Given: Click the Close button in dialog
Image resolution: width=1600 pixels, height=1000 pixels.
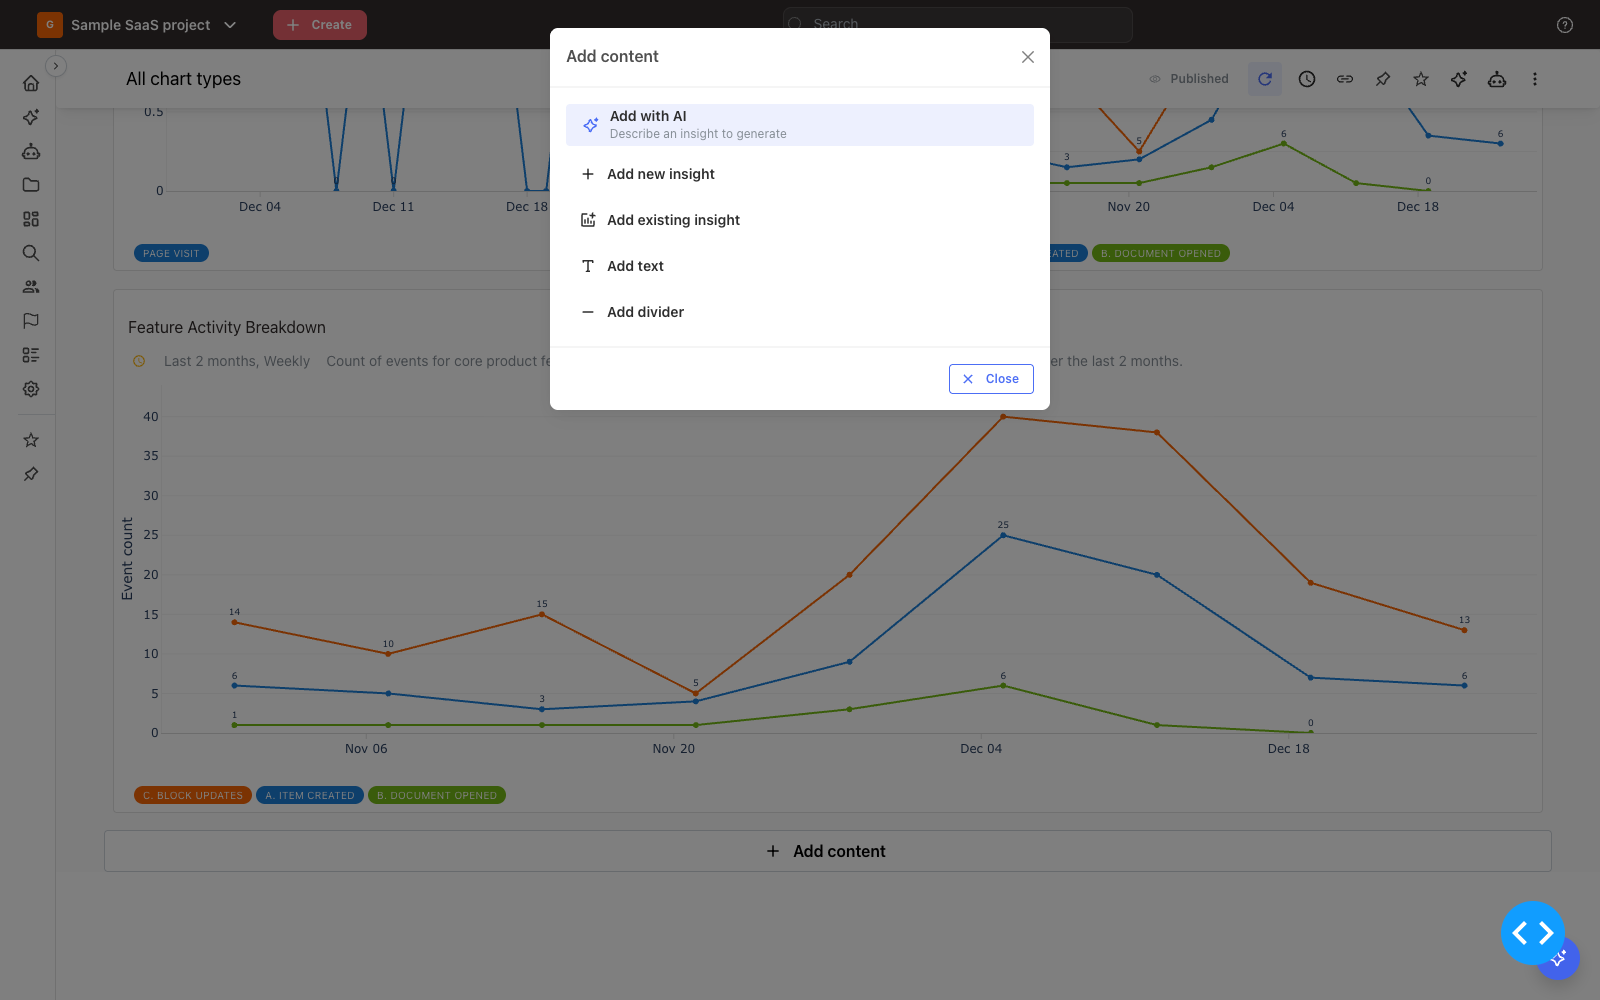Looking at the screenshot, I should 991,379.
